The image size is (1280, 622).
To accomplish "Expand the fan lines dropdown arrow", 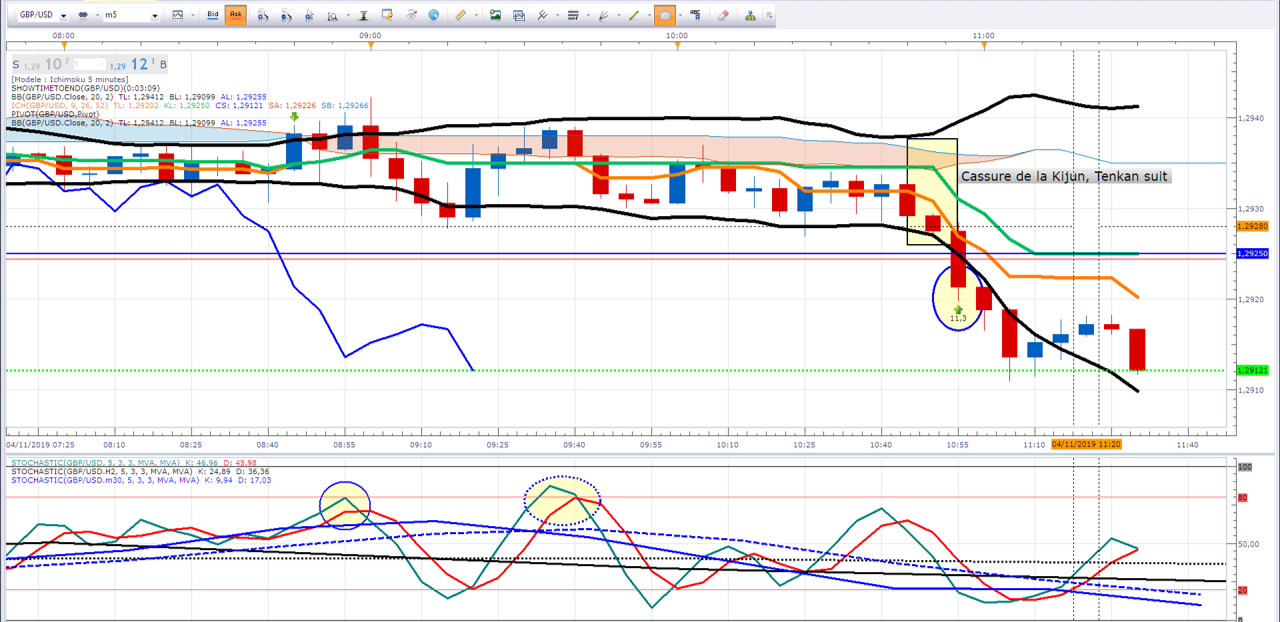I will (x=619, y=15).
